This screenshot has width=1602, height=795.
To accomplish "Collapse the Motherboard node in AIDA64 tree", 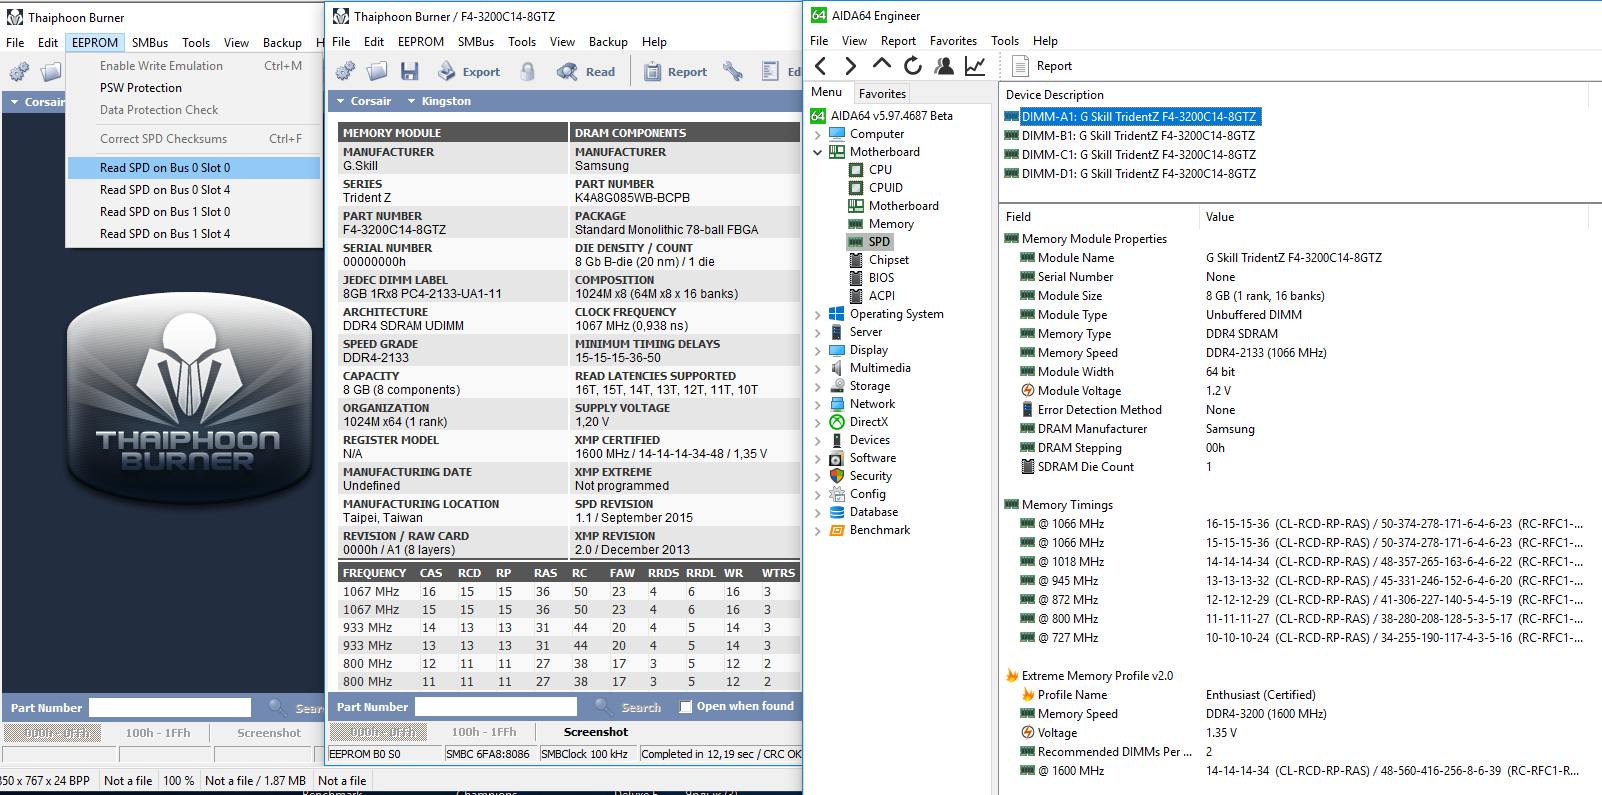I will coord(818,152).
